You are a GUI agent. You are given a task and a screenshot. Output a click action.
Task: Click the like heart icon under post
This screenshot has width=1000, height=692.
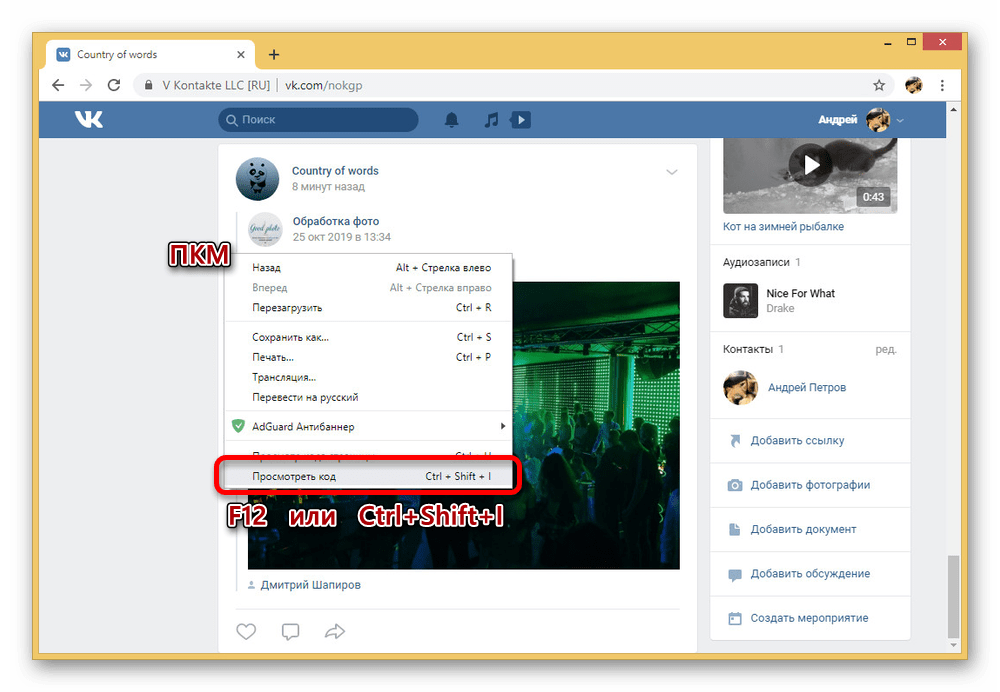pos(246,631)
